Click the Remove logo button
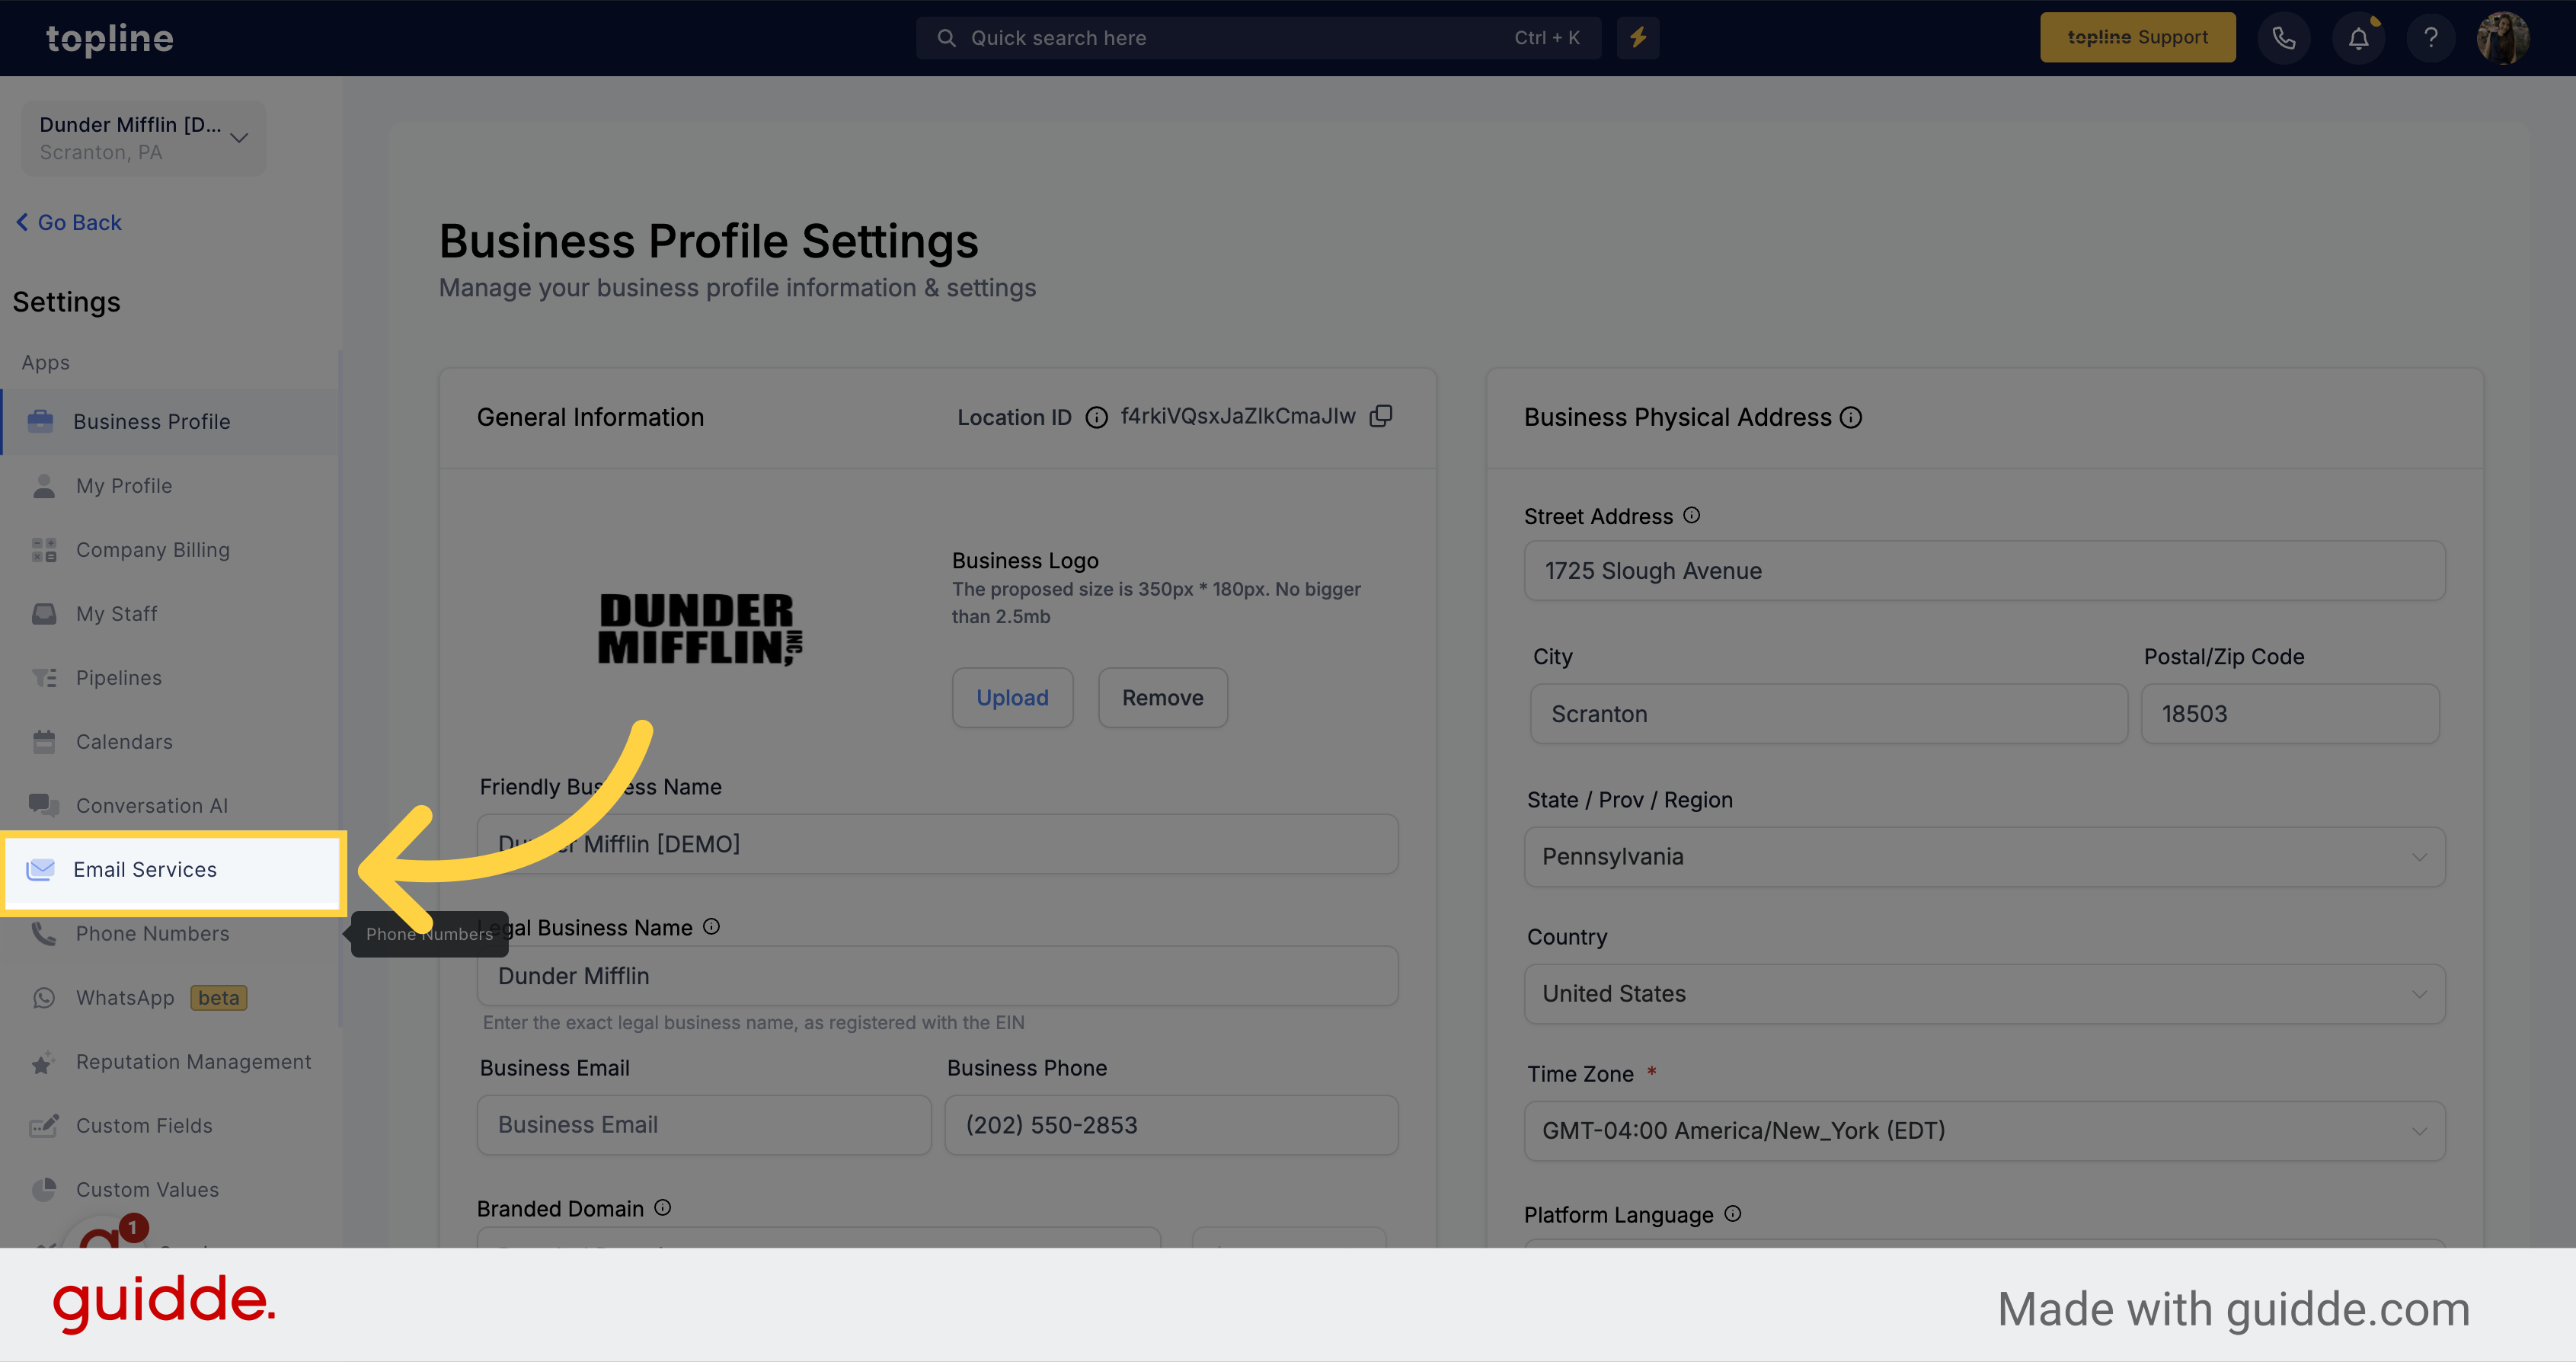Image resolution: width=2576 pixels, height=1362 pixels. point(1162,698)
